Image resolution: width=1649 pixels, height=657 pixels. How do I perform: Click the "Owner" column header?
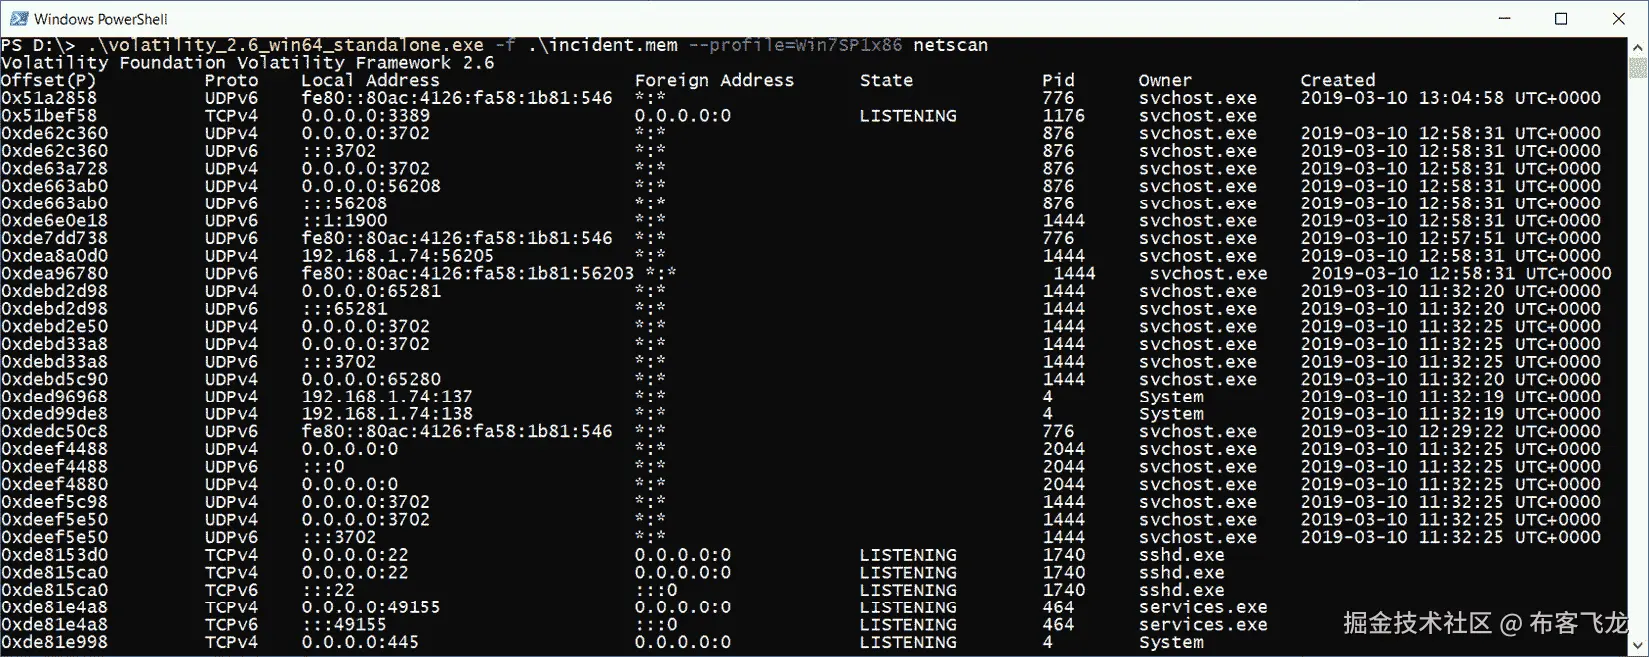pos(1165,80)
